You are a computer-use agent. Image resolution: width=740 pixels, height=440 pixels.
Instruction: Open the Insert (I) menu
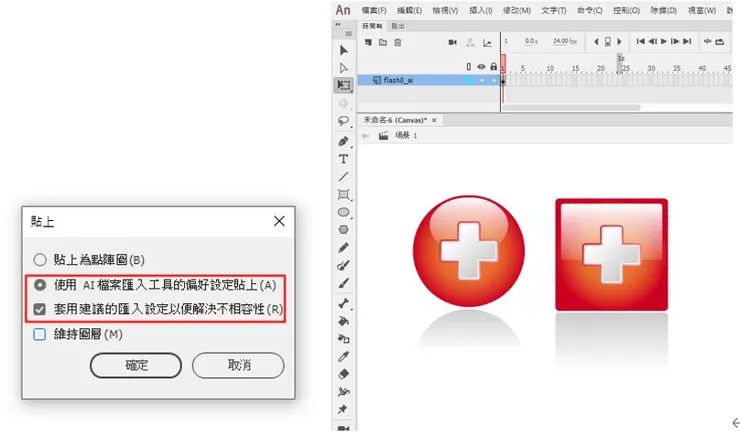[480, 10]
